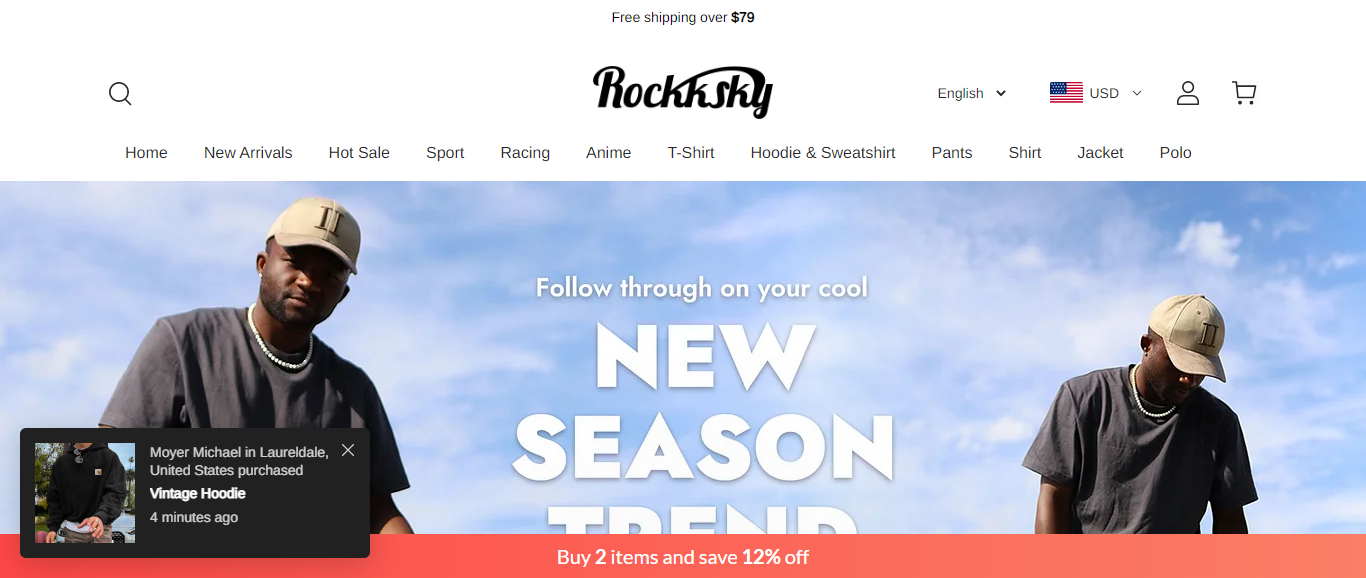The height and width of the screenshot is (578, 1366).
Task: Go to the Home menu item
Action: [x=146, y=153]
